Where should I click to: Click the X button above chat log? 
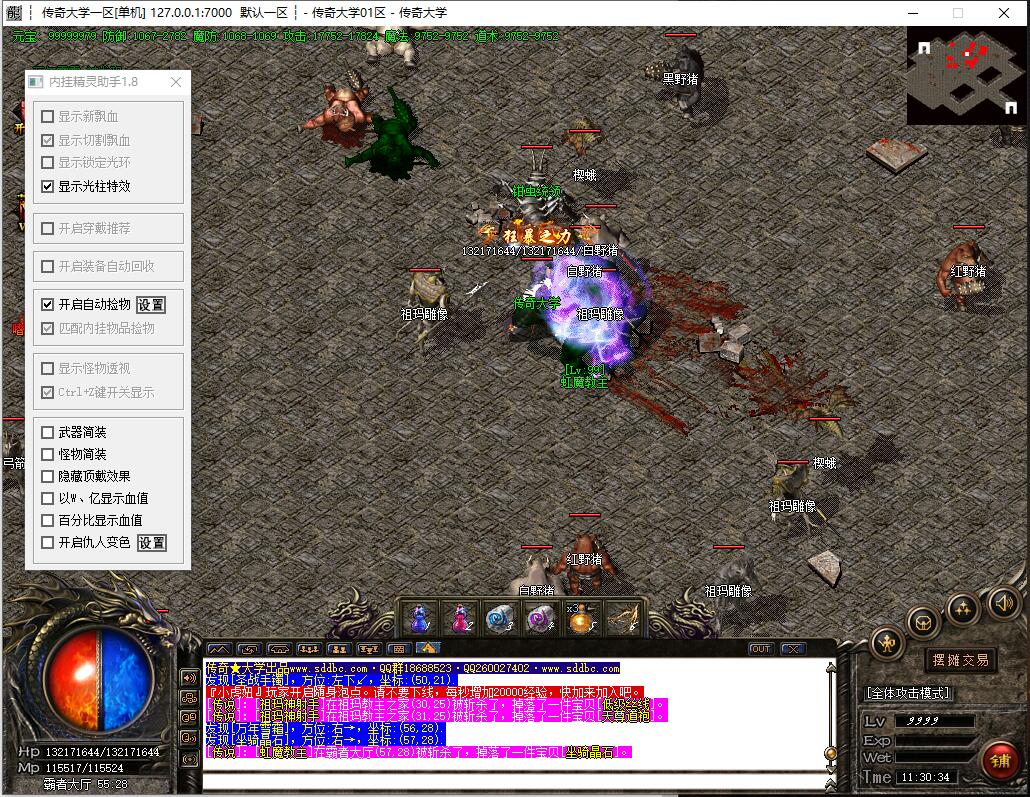click(793, 649)
